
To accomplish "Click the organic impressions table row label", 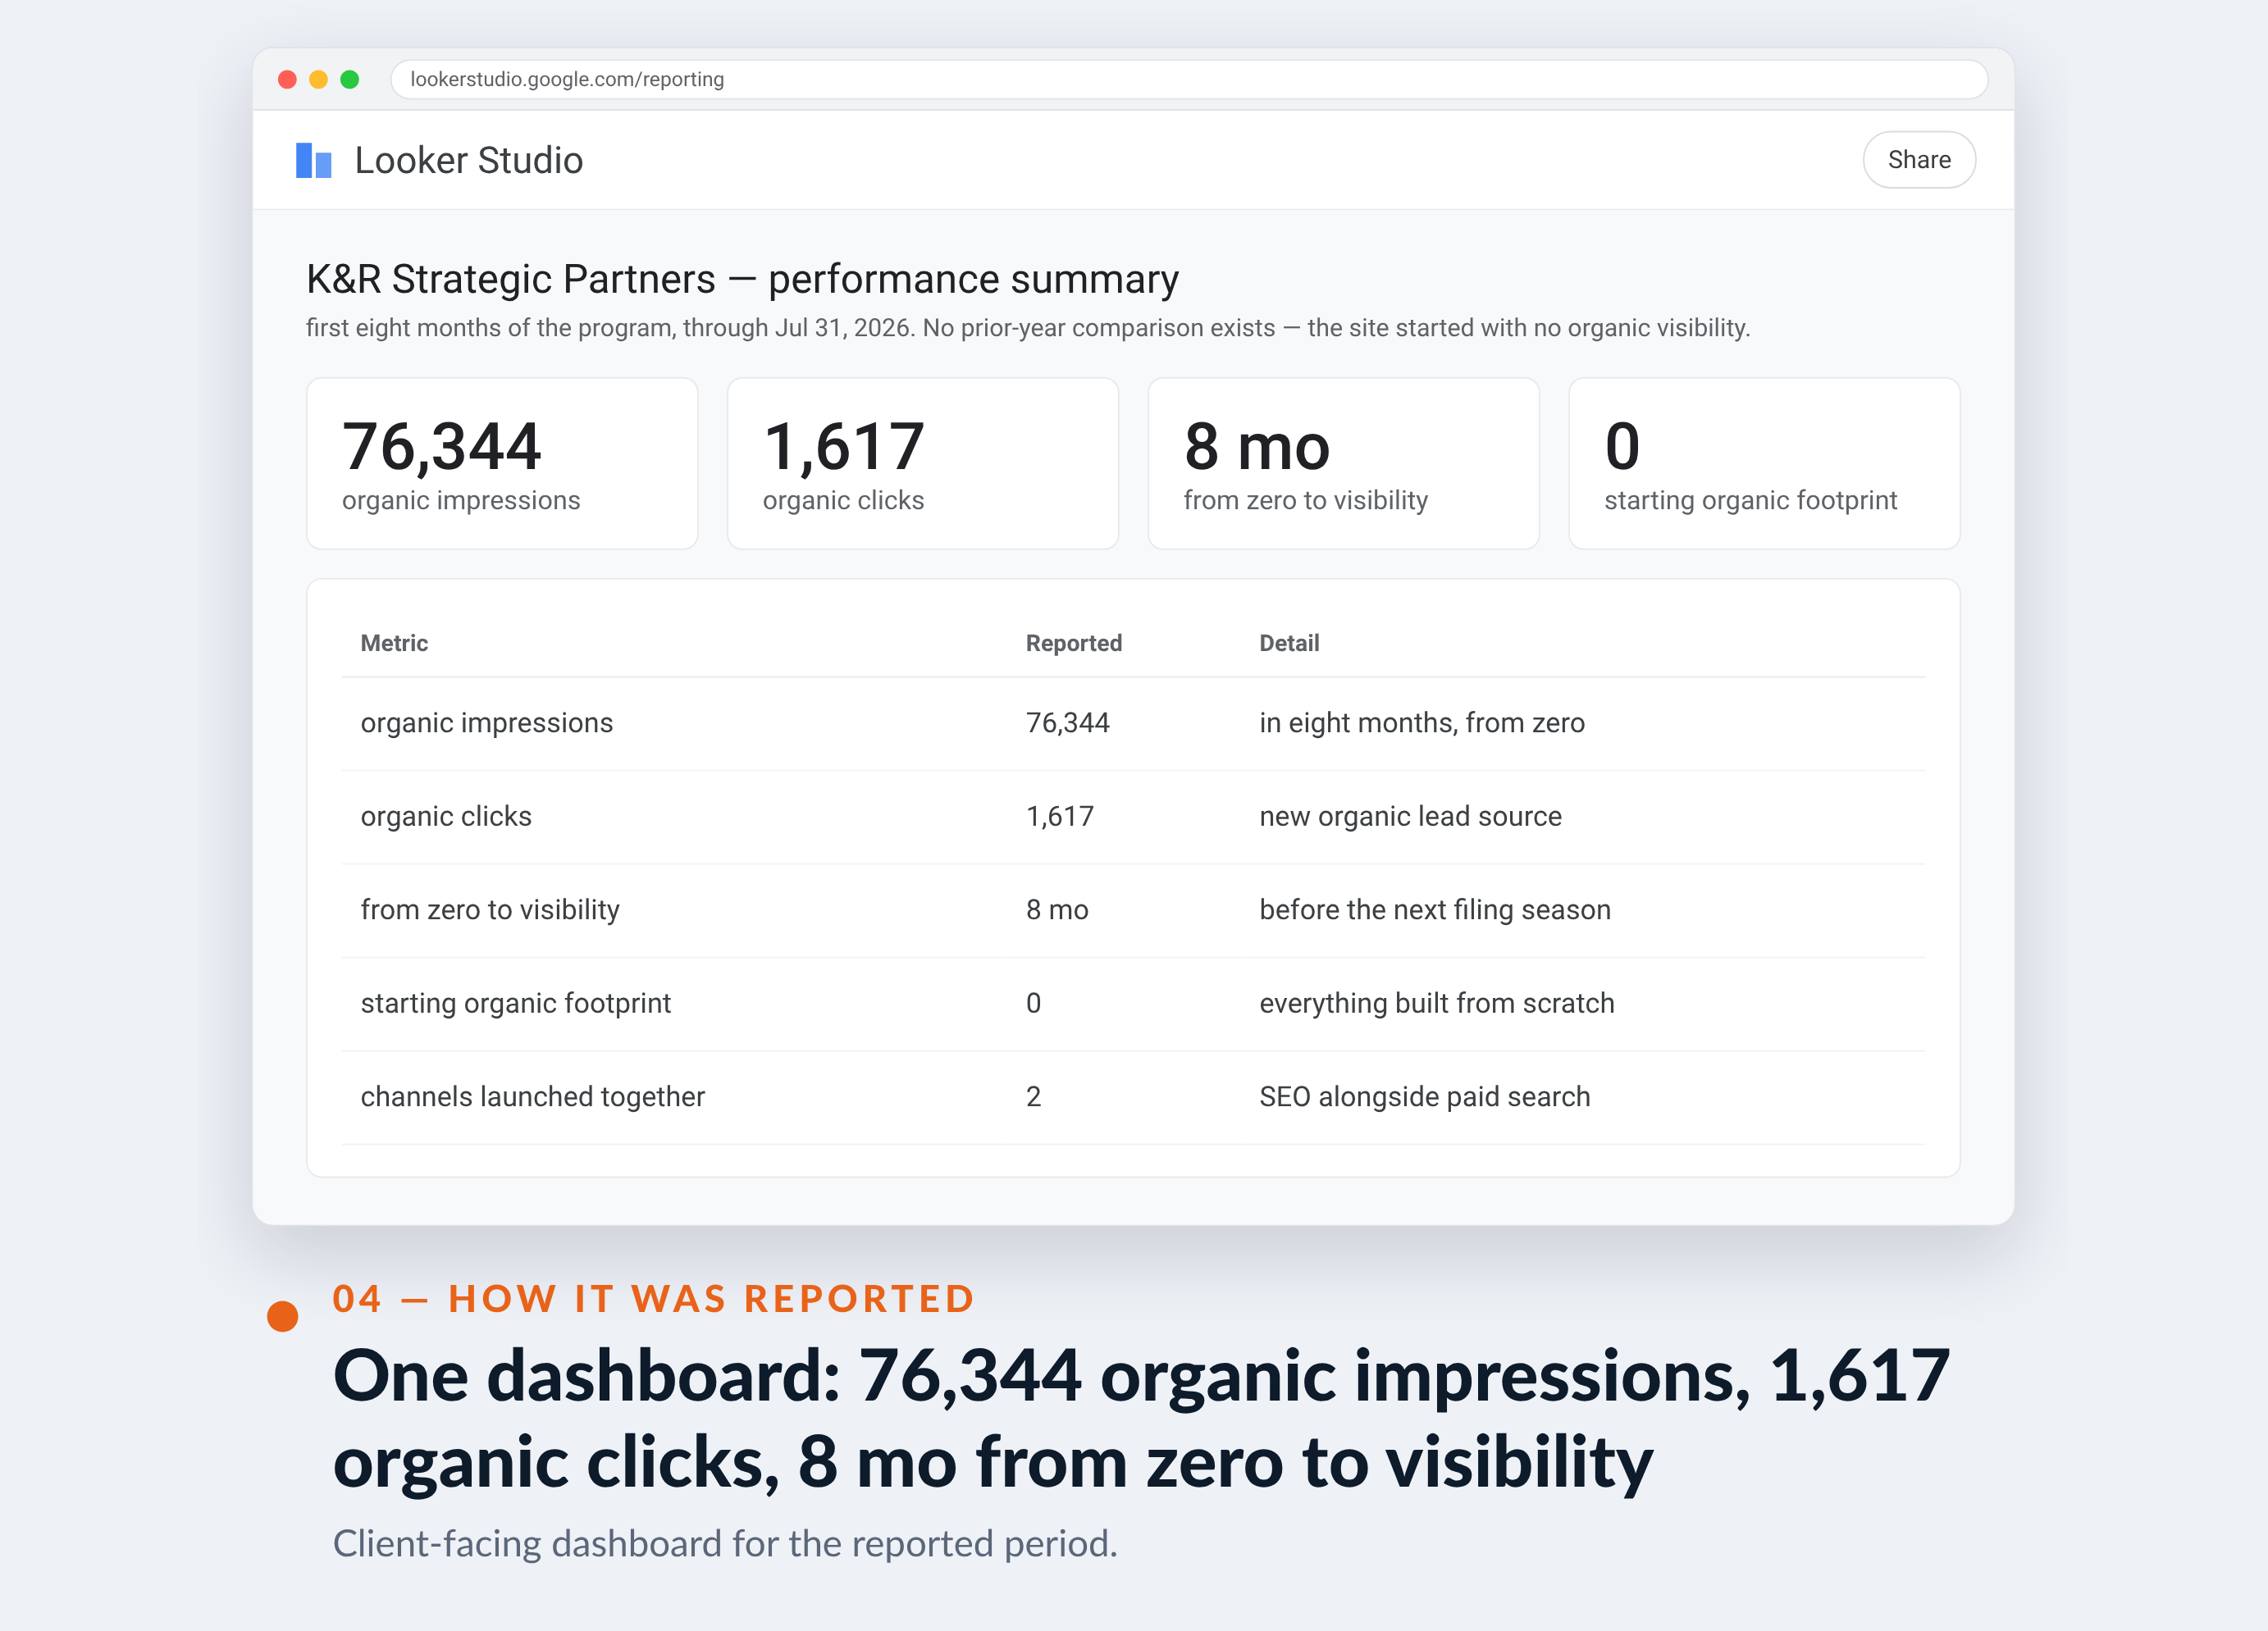I will click(x=486, y=723).
